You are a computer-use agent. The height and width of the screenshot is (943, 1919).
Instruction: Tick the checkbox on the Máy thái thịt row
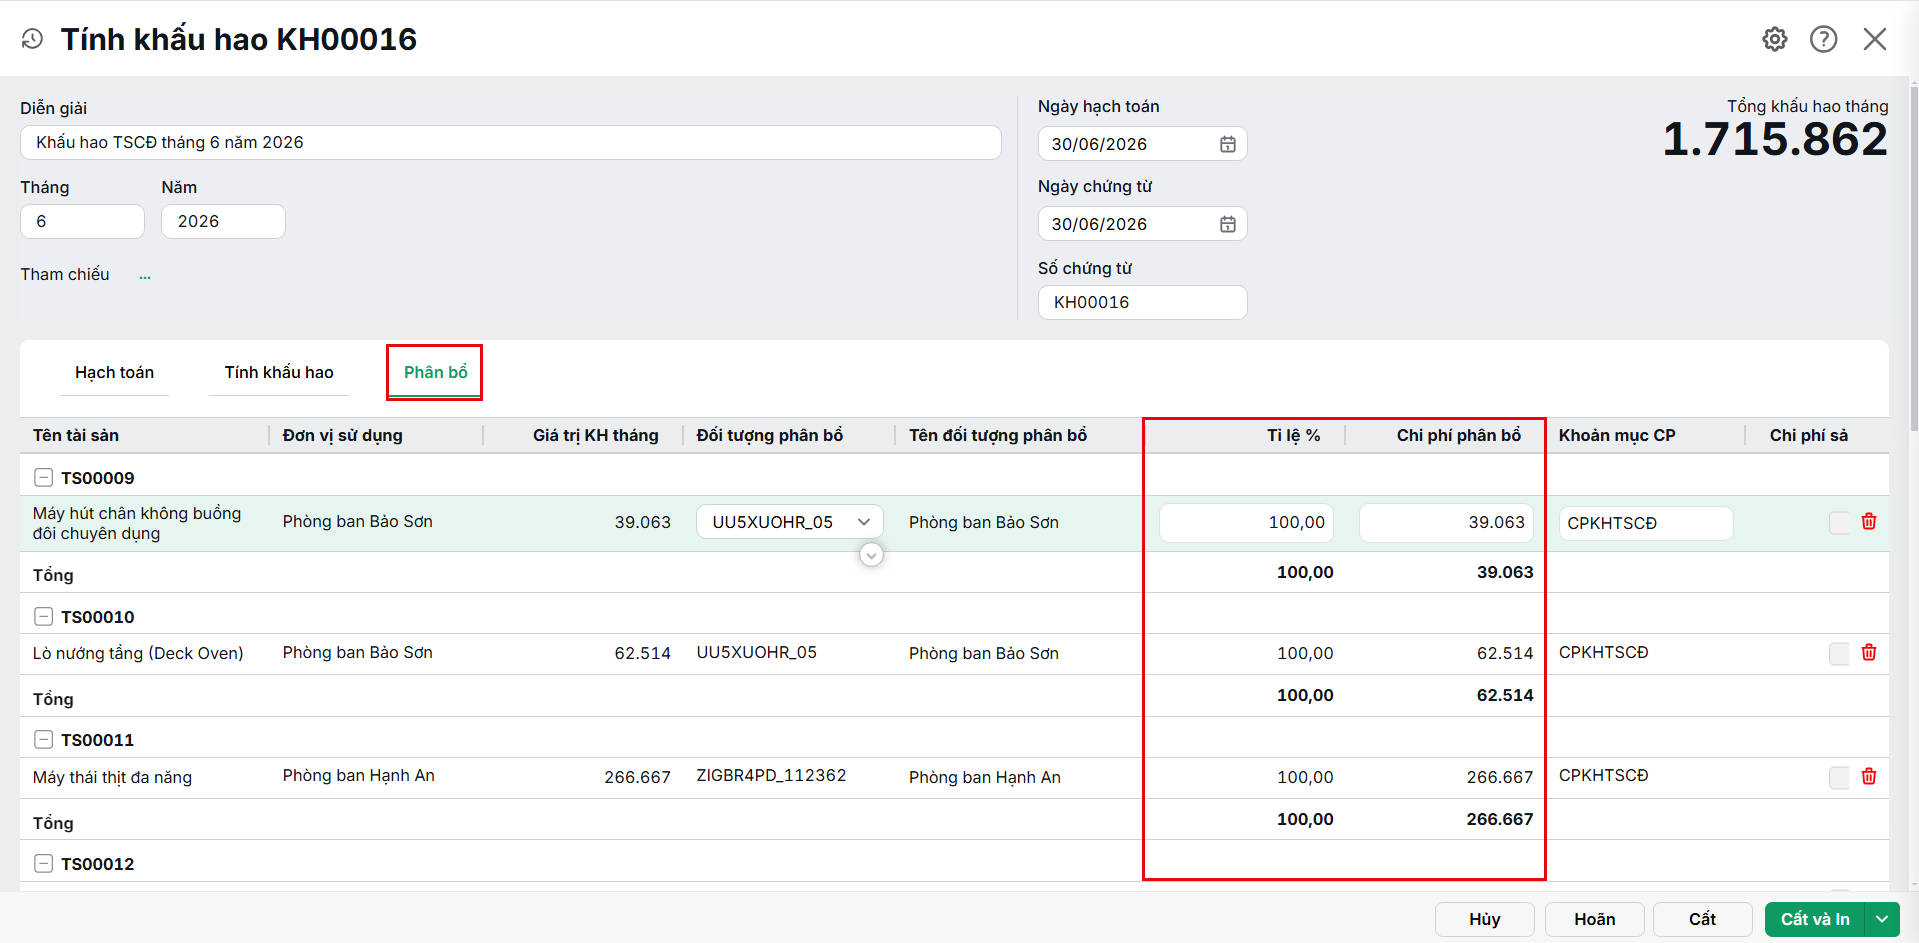1839,778
